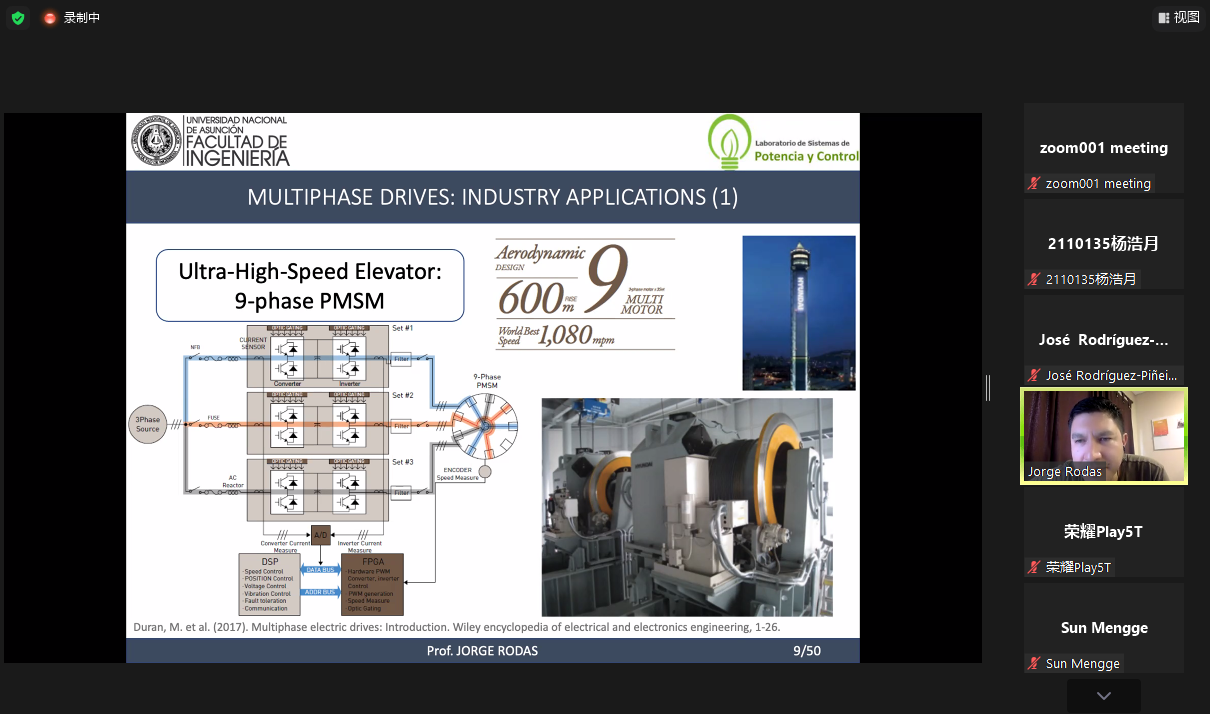The width and height of the screenshot is (1210, 714).
Task: Select the zoom001 meeting participant tile
Action: pos(1103,147)
